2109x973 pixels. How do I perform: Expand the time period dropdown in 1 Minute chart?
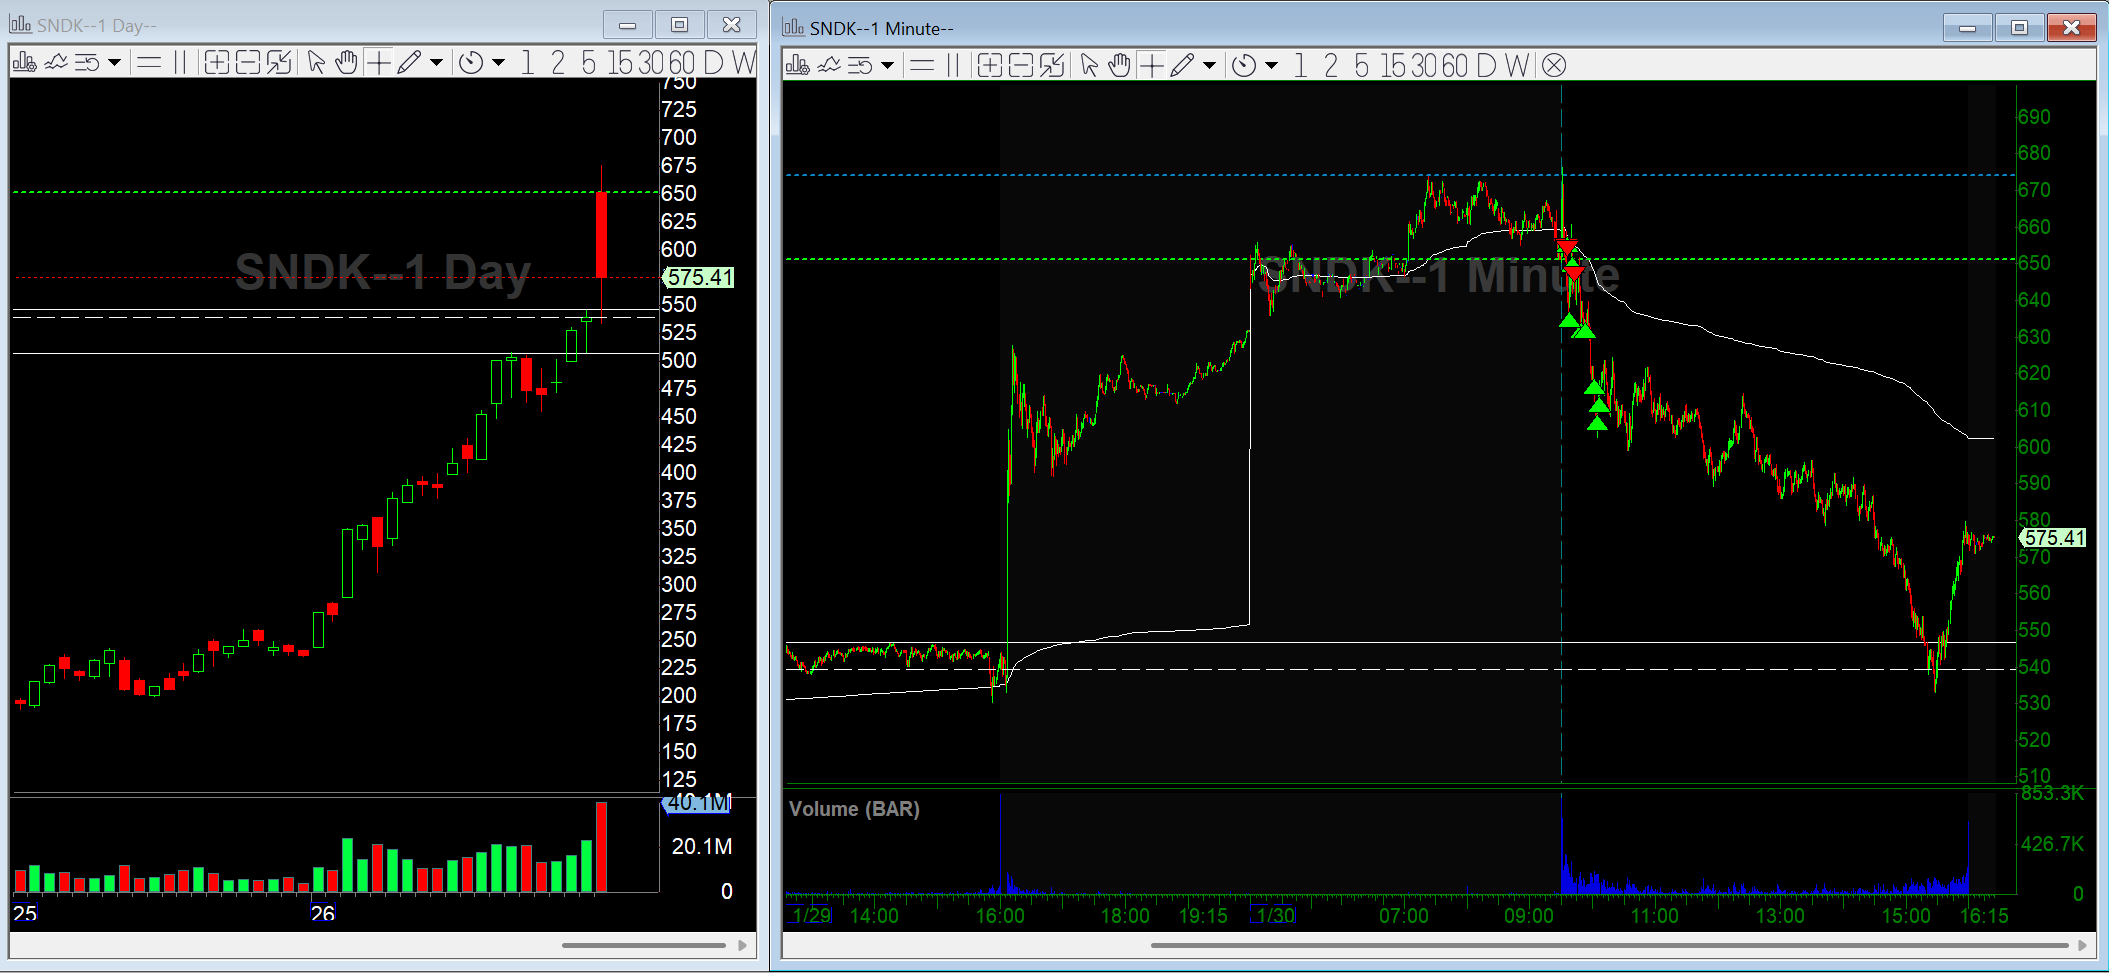tap(1271, 66)
